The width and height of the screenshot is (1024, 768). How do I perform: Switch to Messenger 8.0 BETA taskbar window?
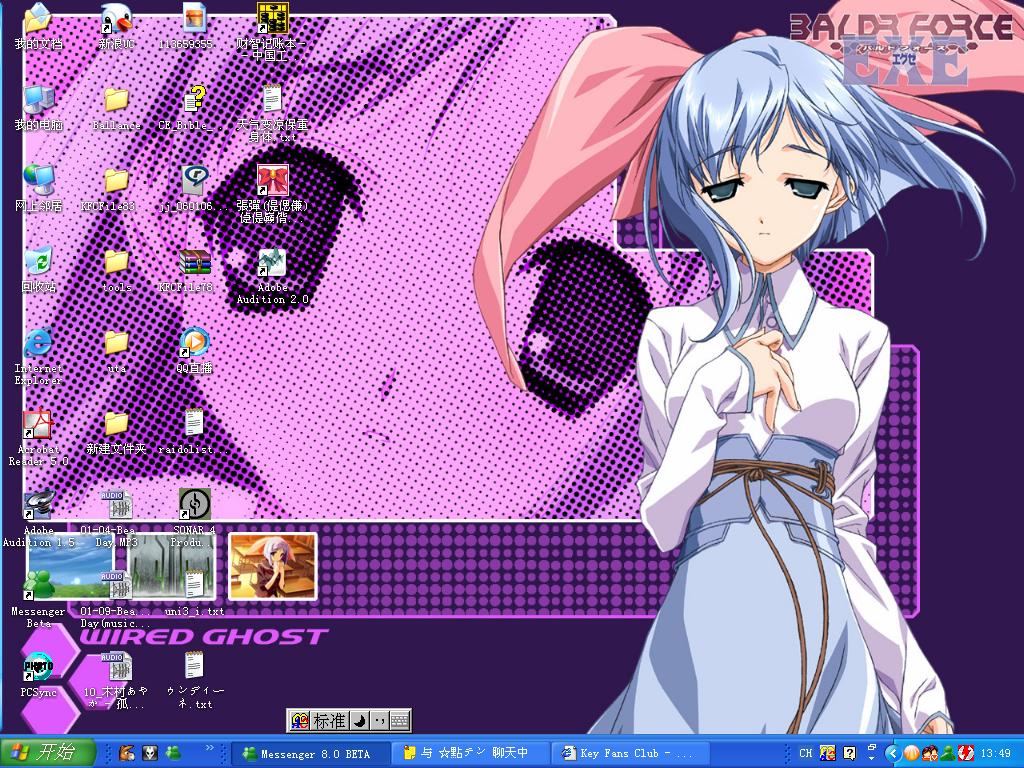coord(312,753)
